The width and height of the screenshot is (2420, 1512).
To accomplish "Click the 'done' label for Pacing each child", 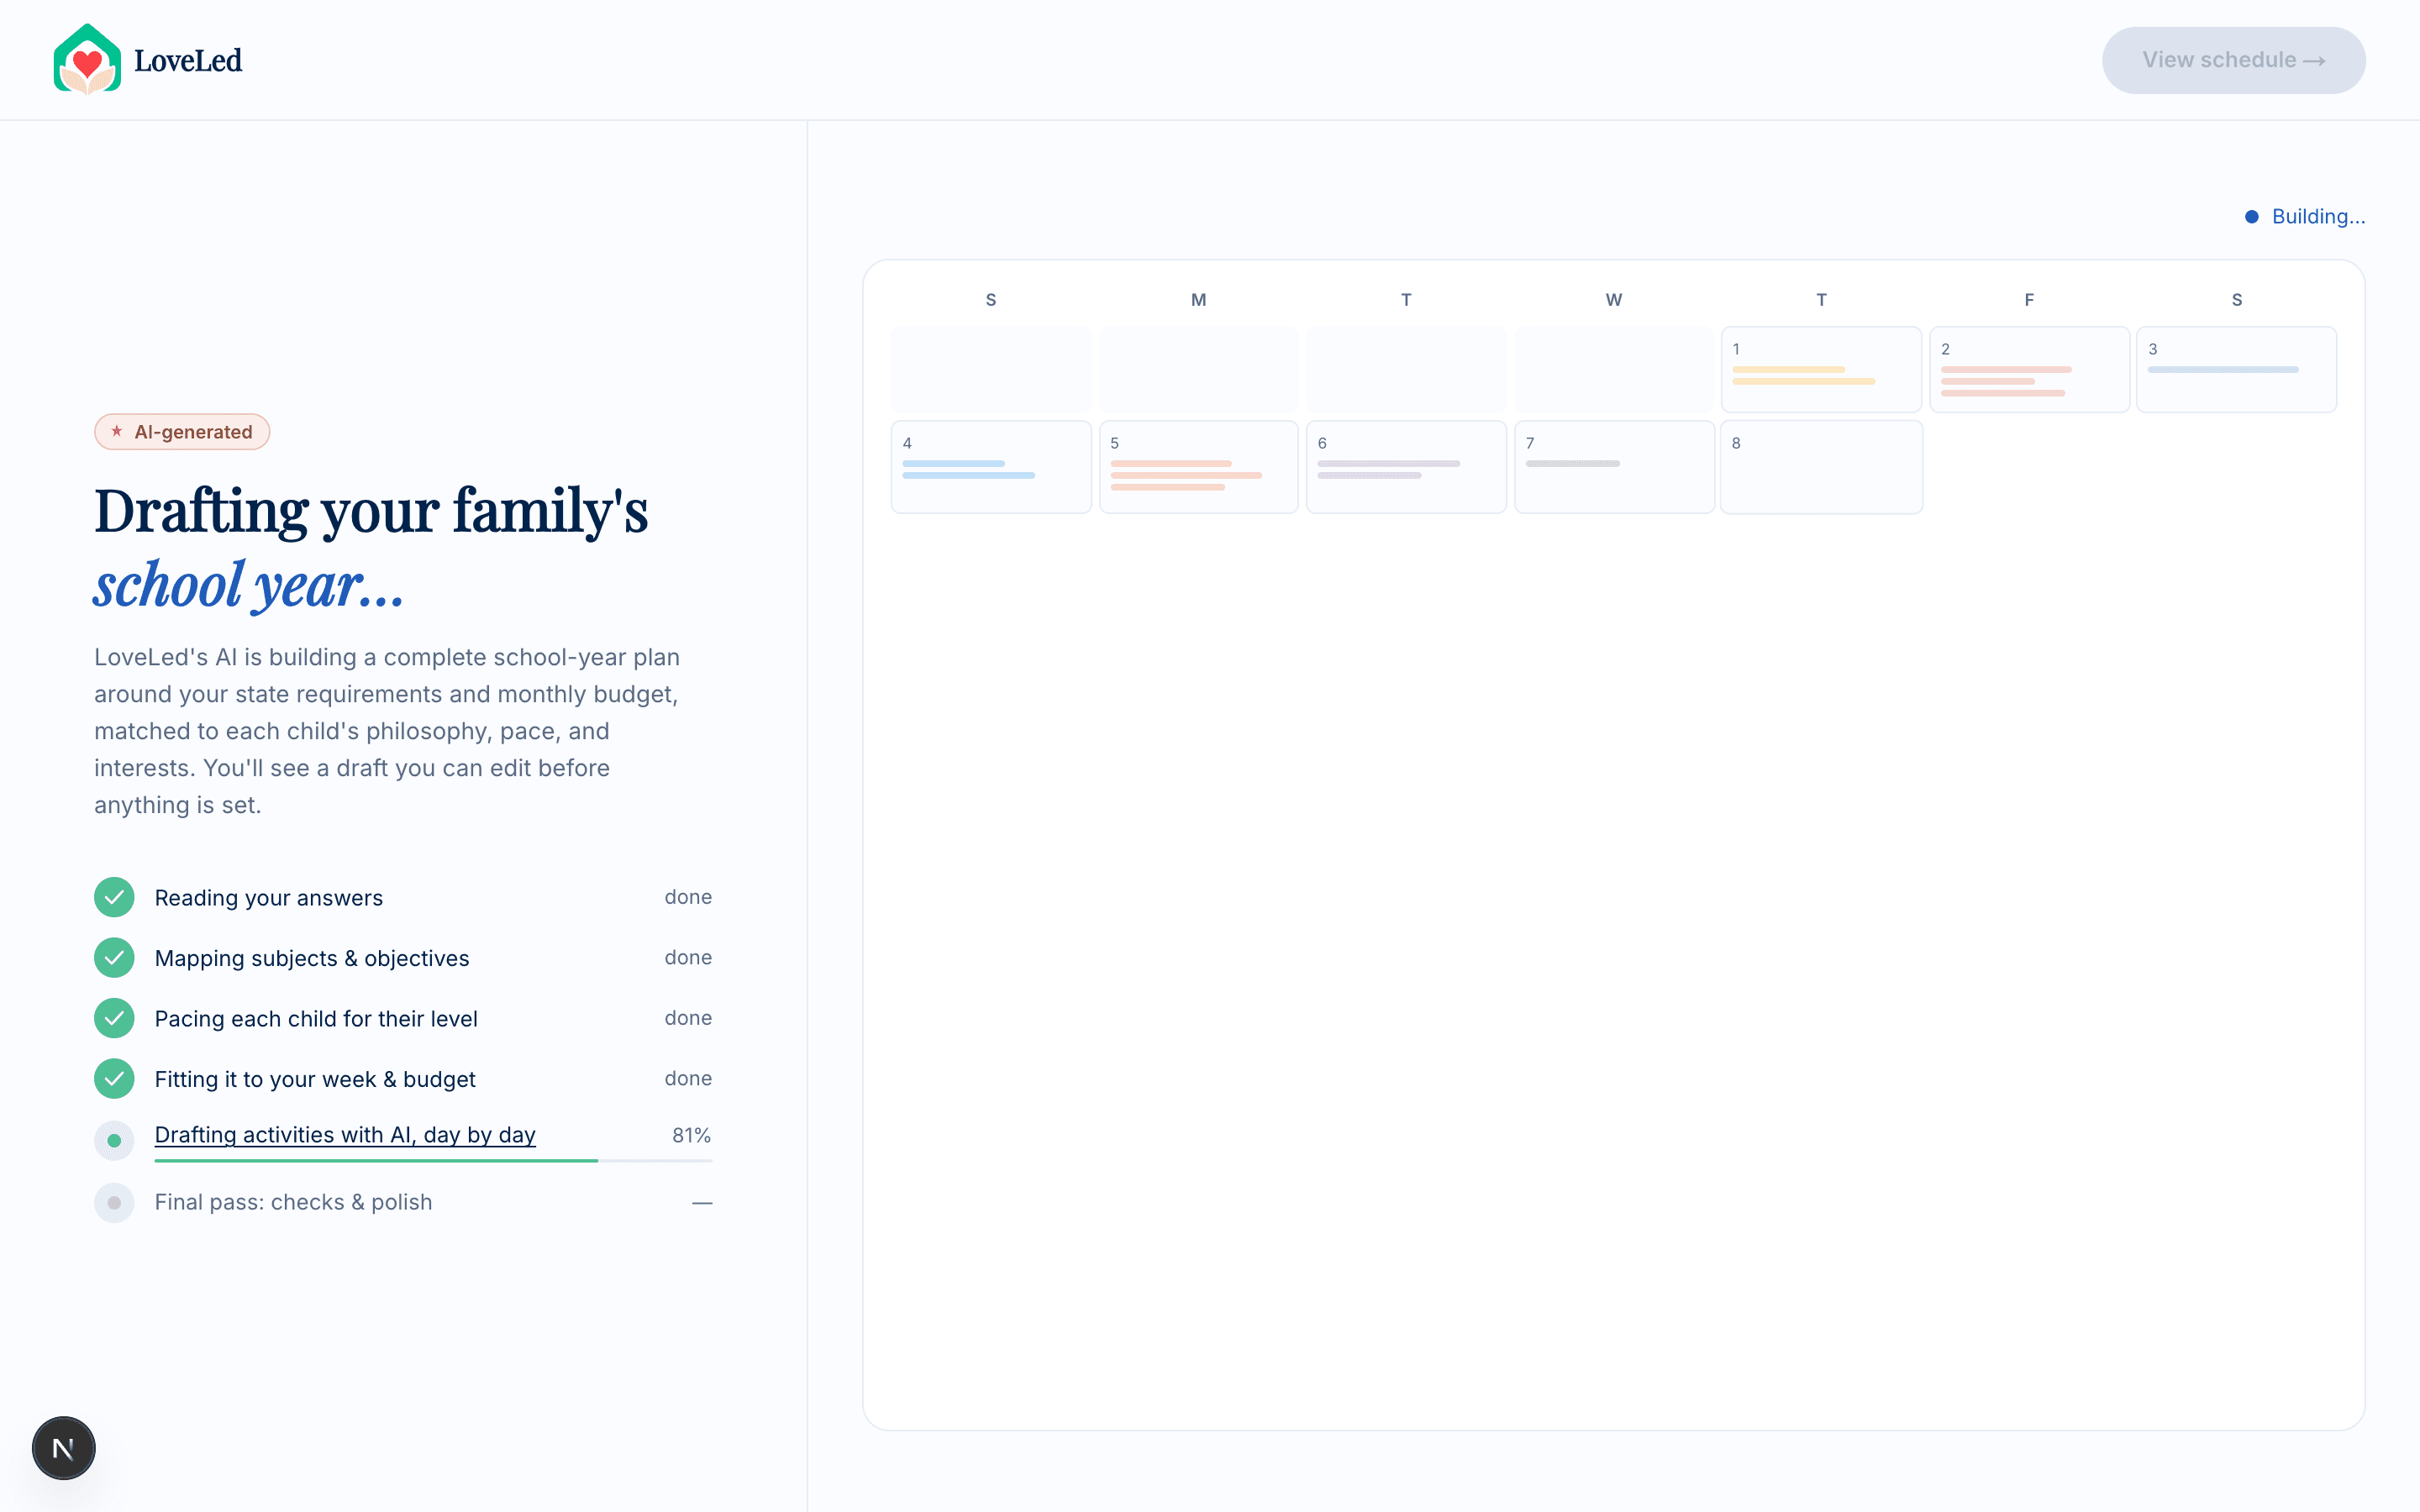I will (688, 1018).
